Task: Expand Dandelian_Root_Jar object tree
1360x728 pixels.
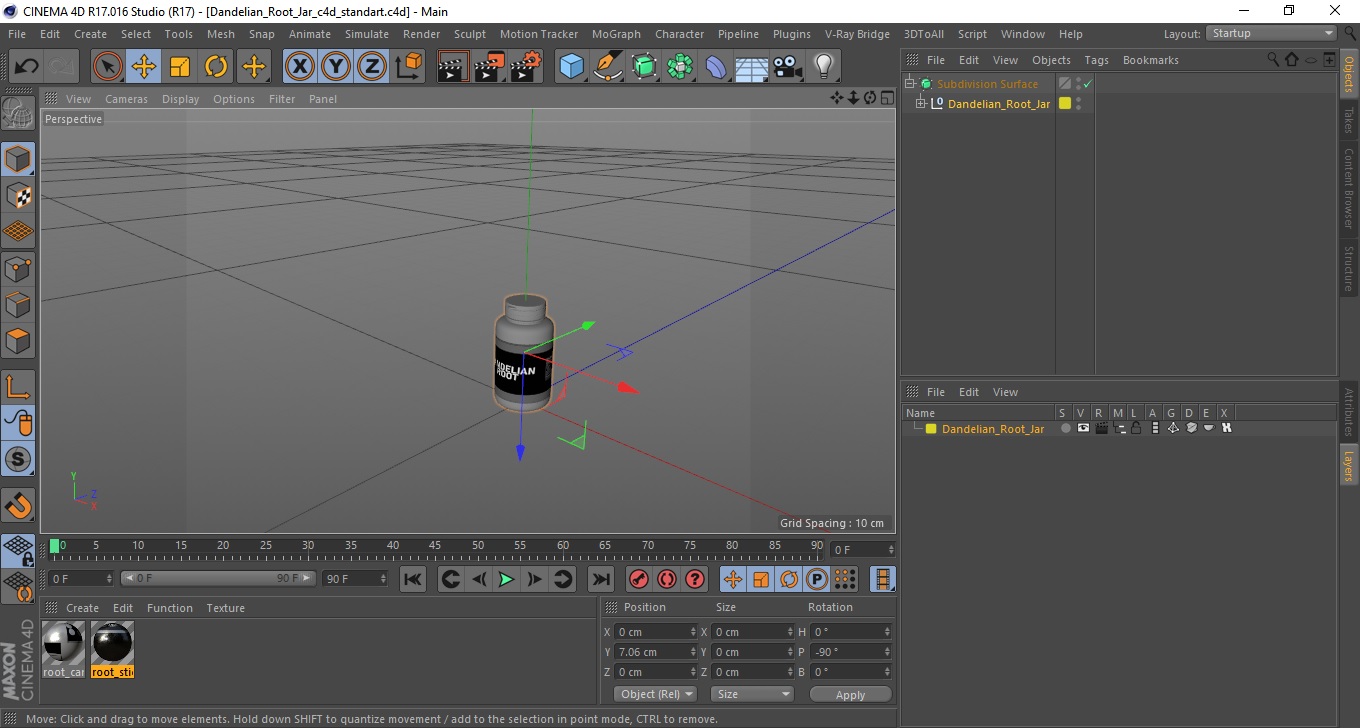Action: point(921,103)
